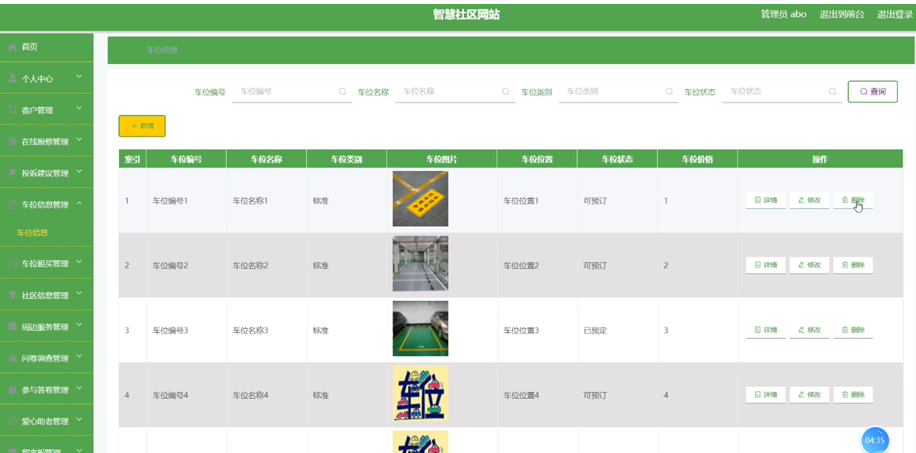
Task: Click 管理员 abo in the header
Action: click(x=783, y=15)
